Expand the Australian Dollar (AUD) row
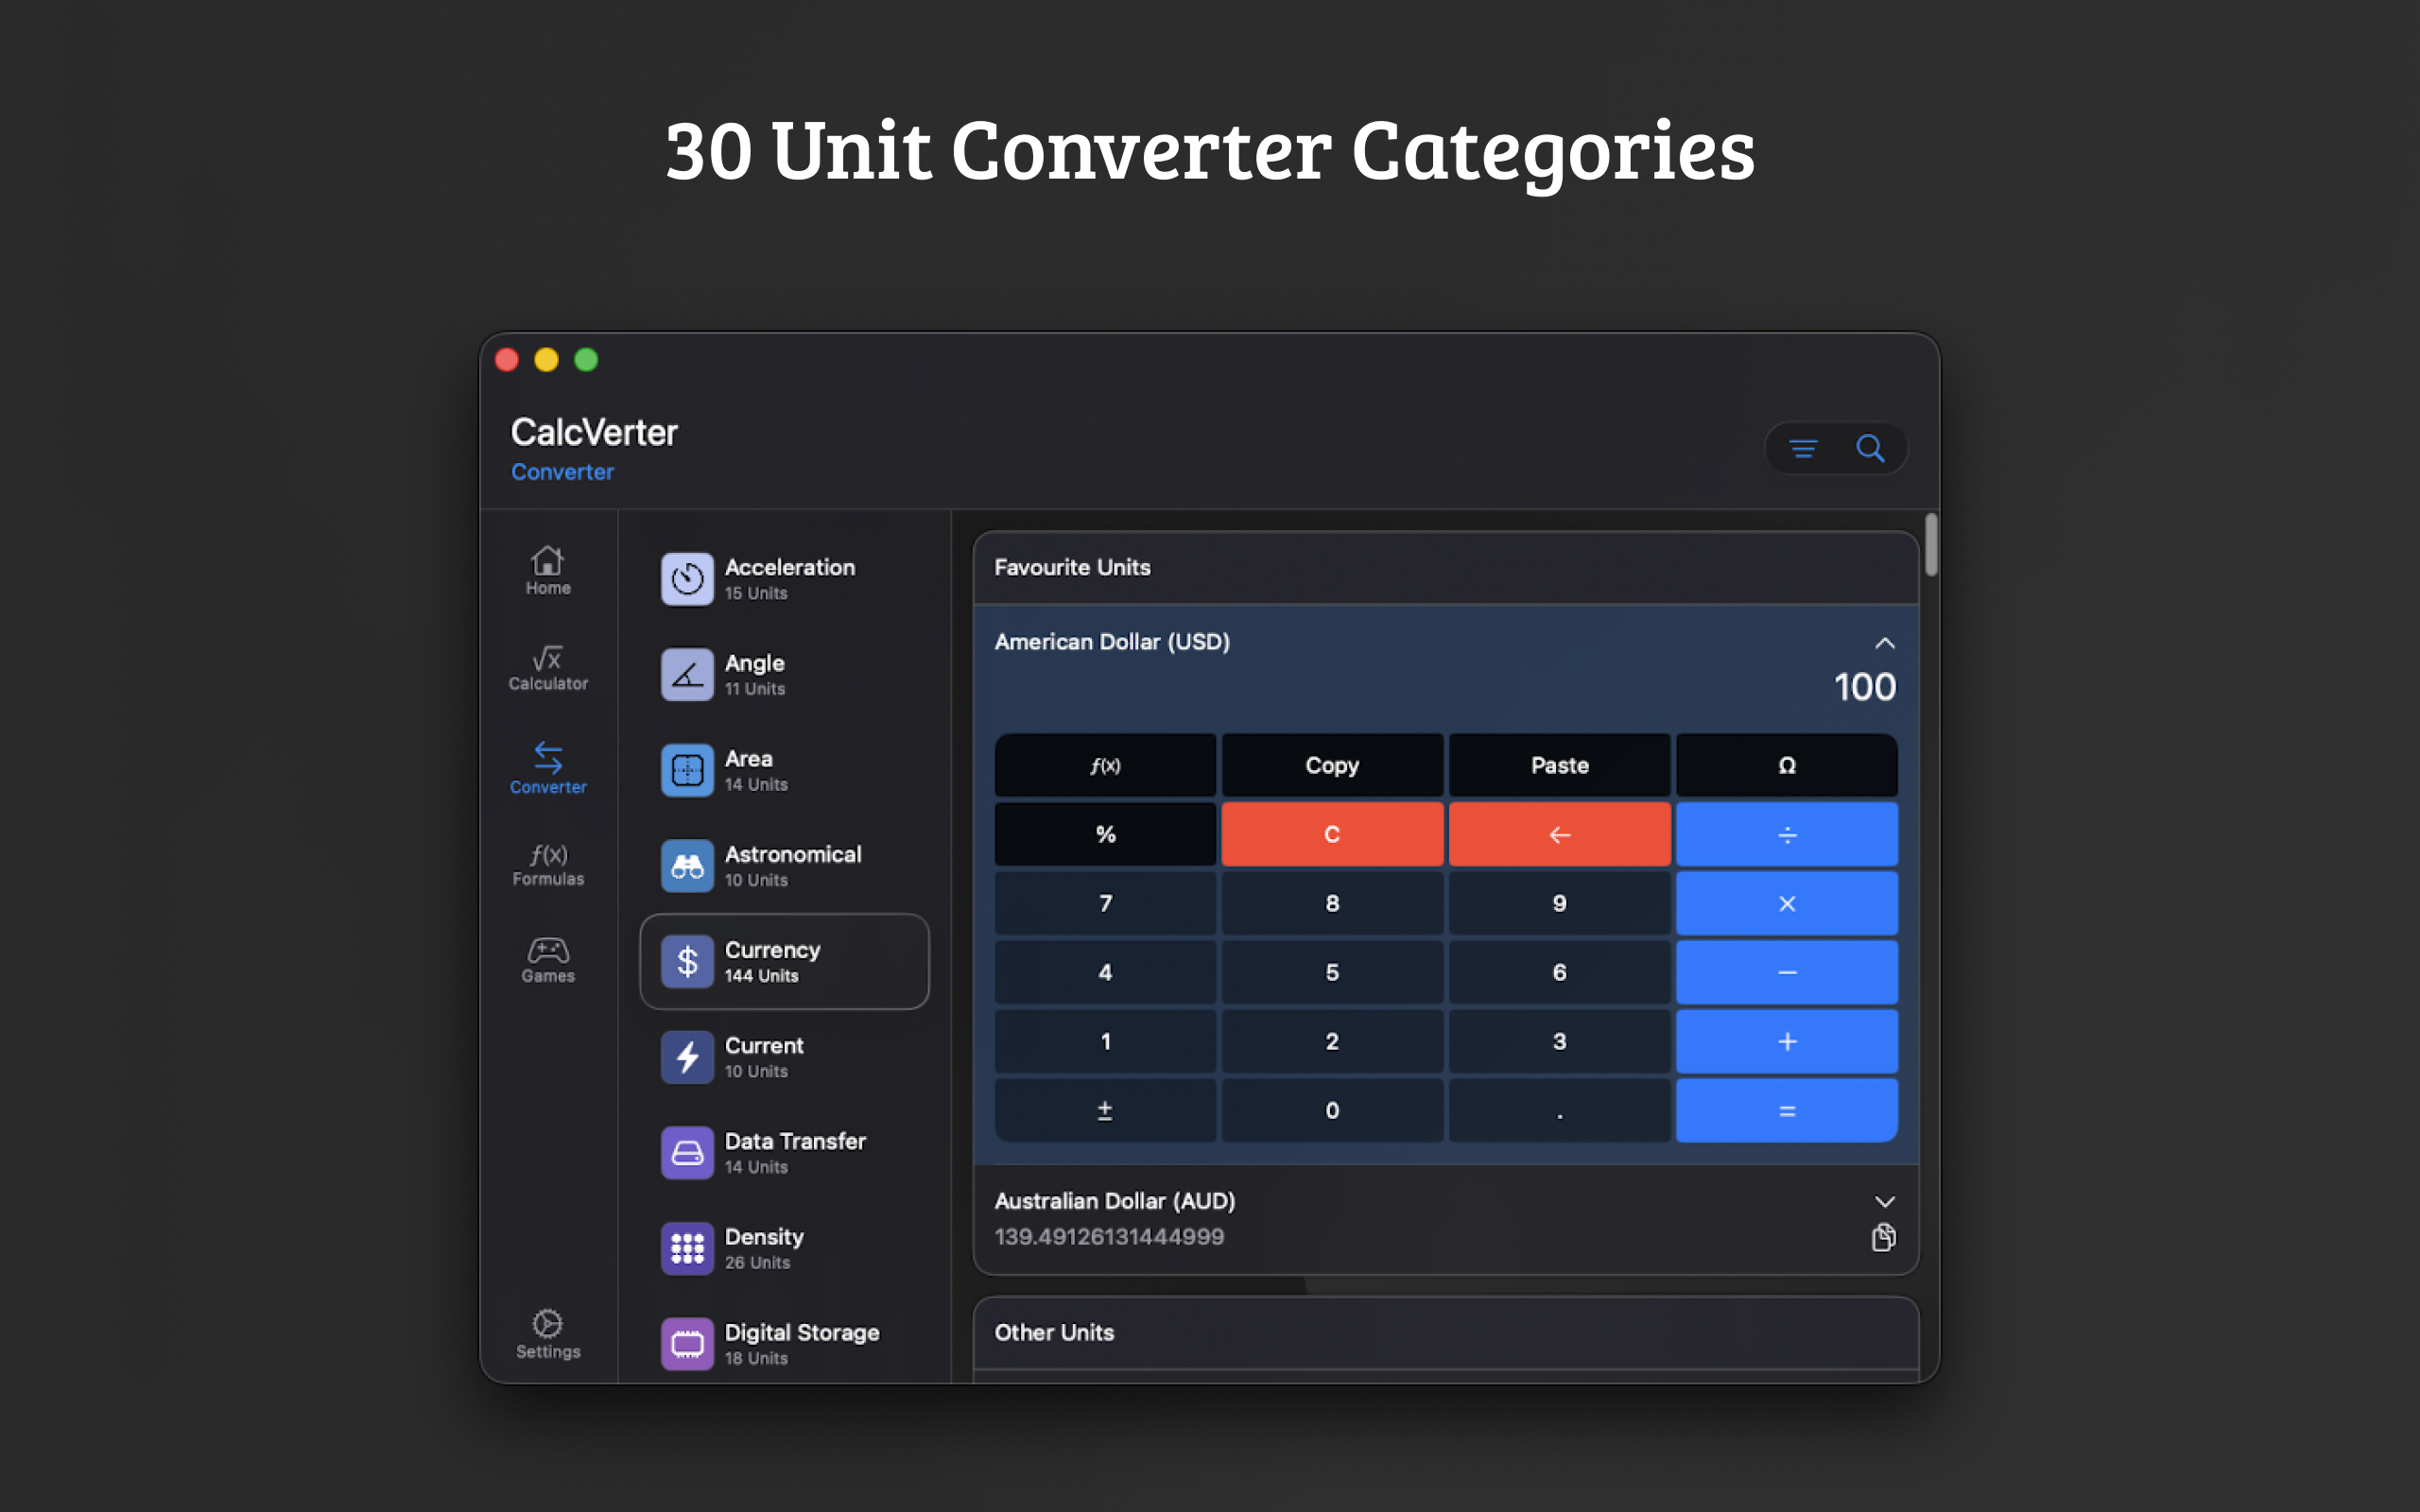The height and width of the screenshot is (1512, 2420). point(1884,1201)
